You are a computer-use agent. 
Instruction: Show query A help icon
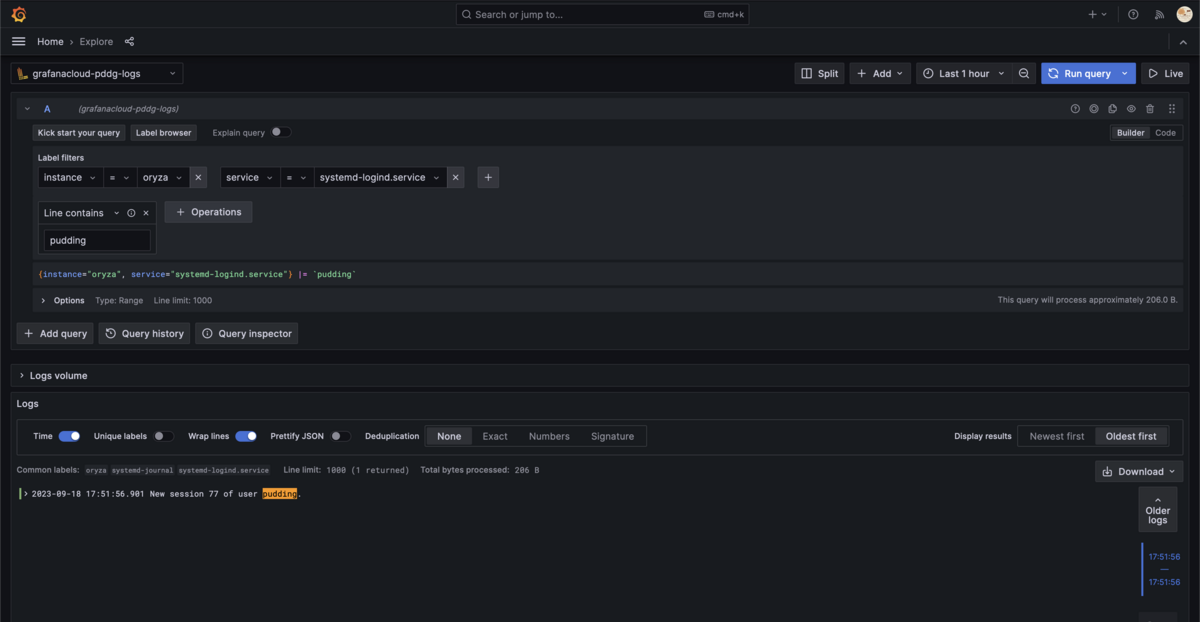click(x=1075, y=109)
